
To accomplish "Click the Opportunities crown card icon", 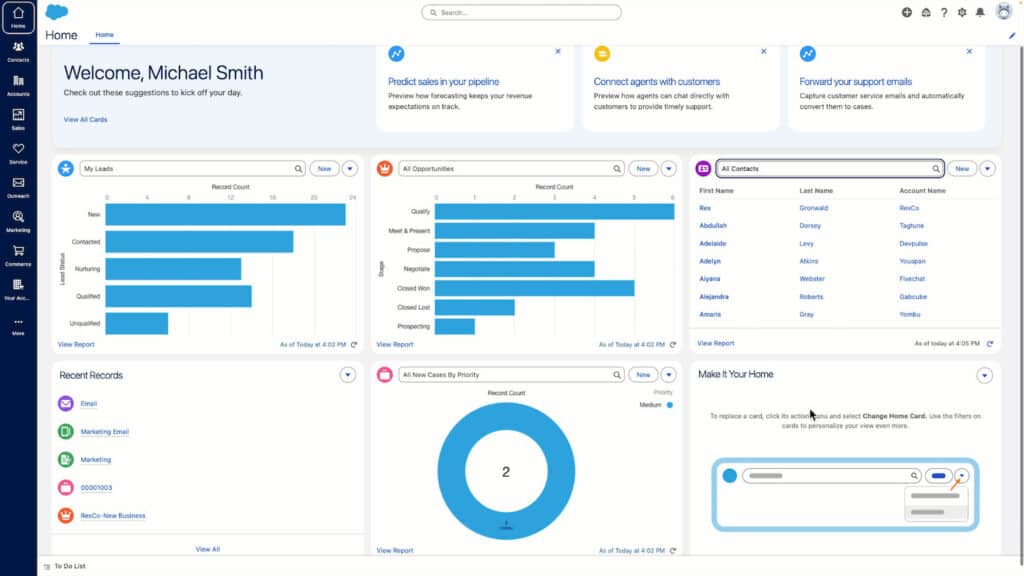I will tap(385, 168).
